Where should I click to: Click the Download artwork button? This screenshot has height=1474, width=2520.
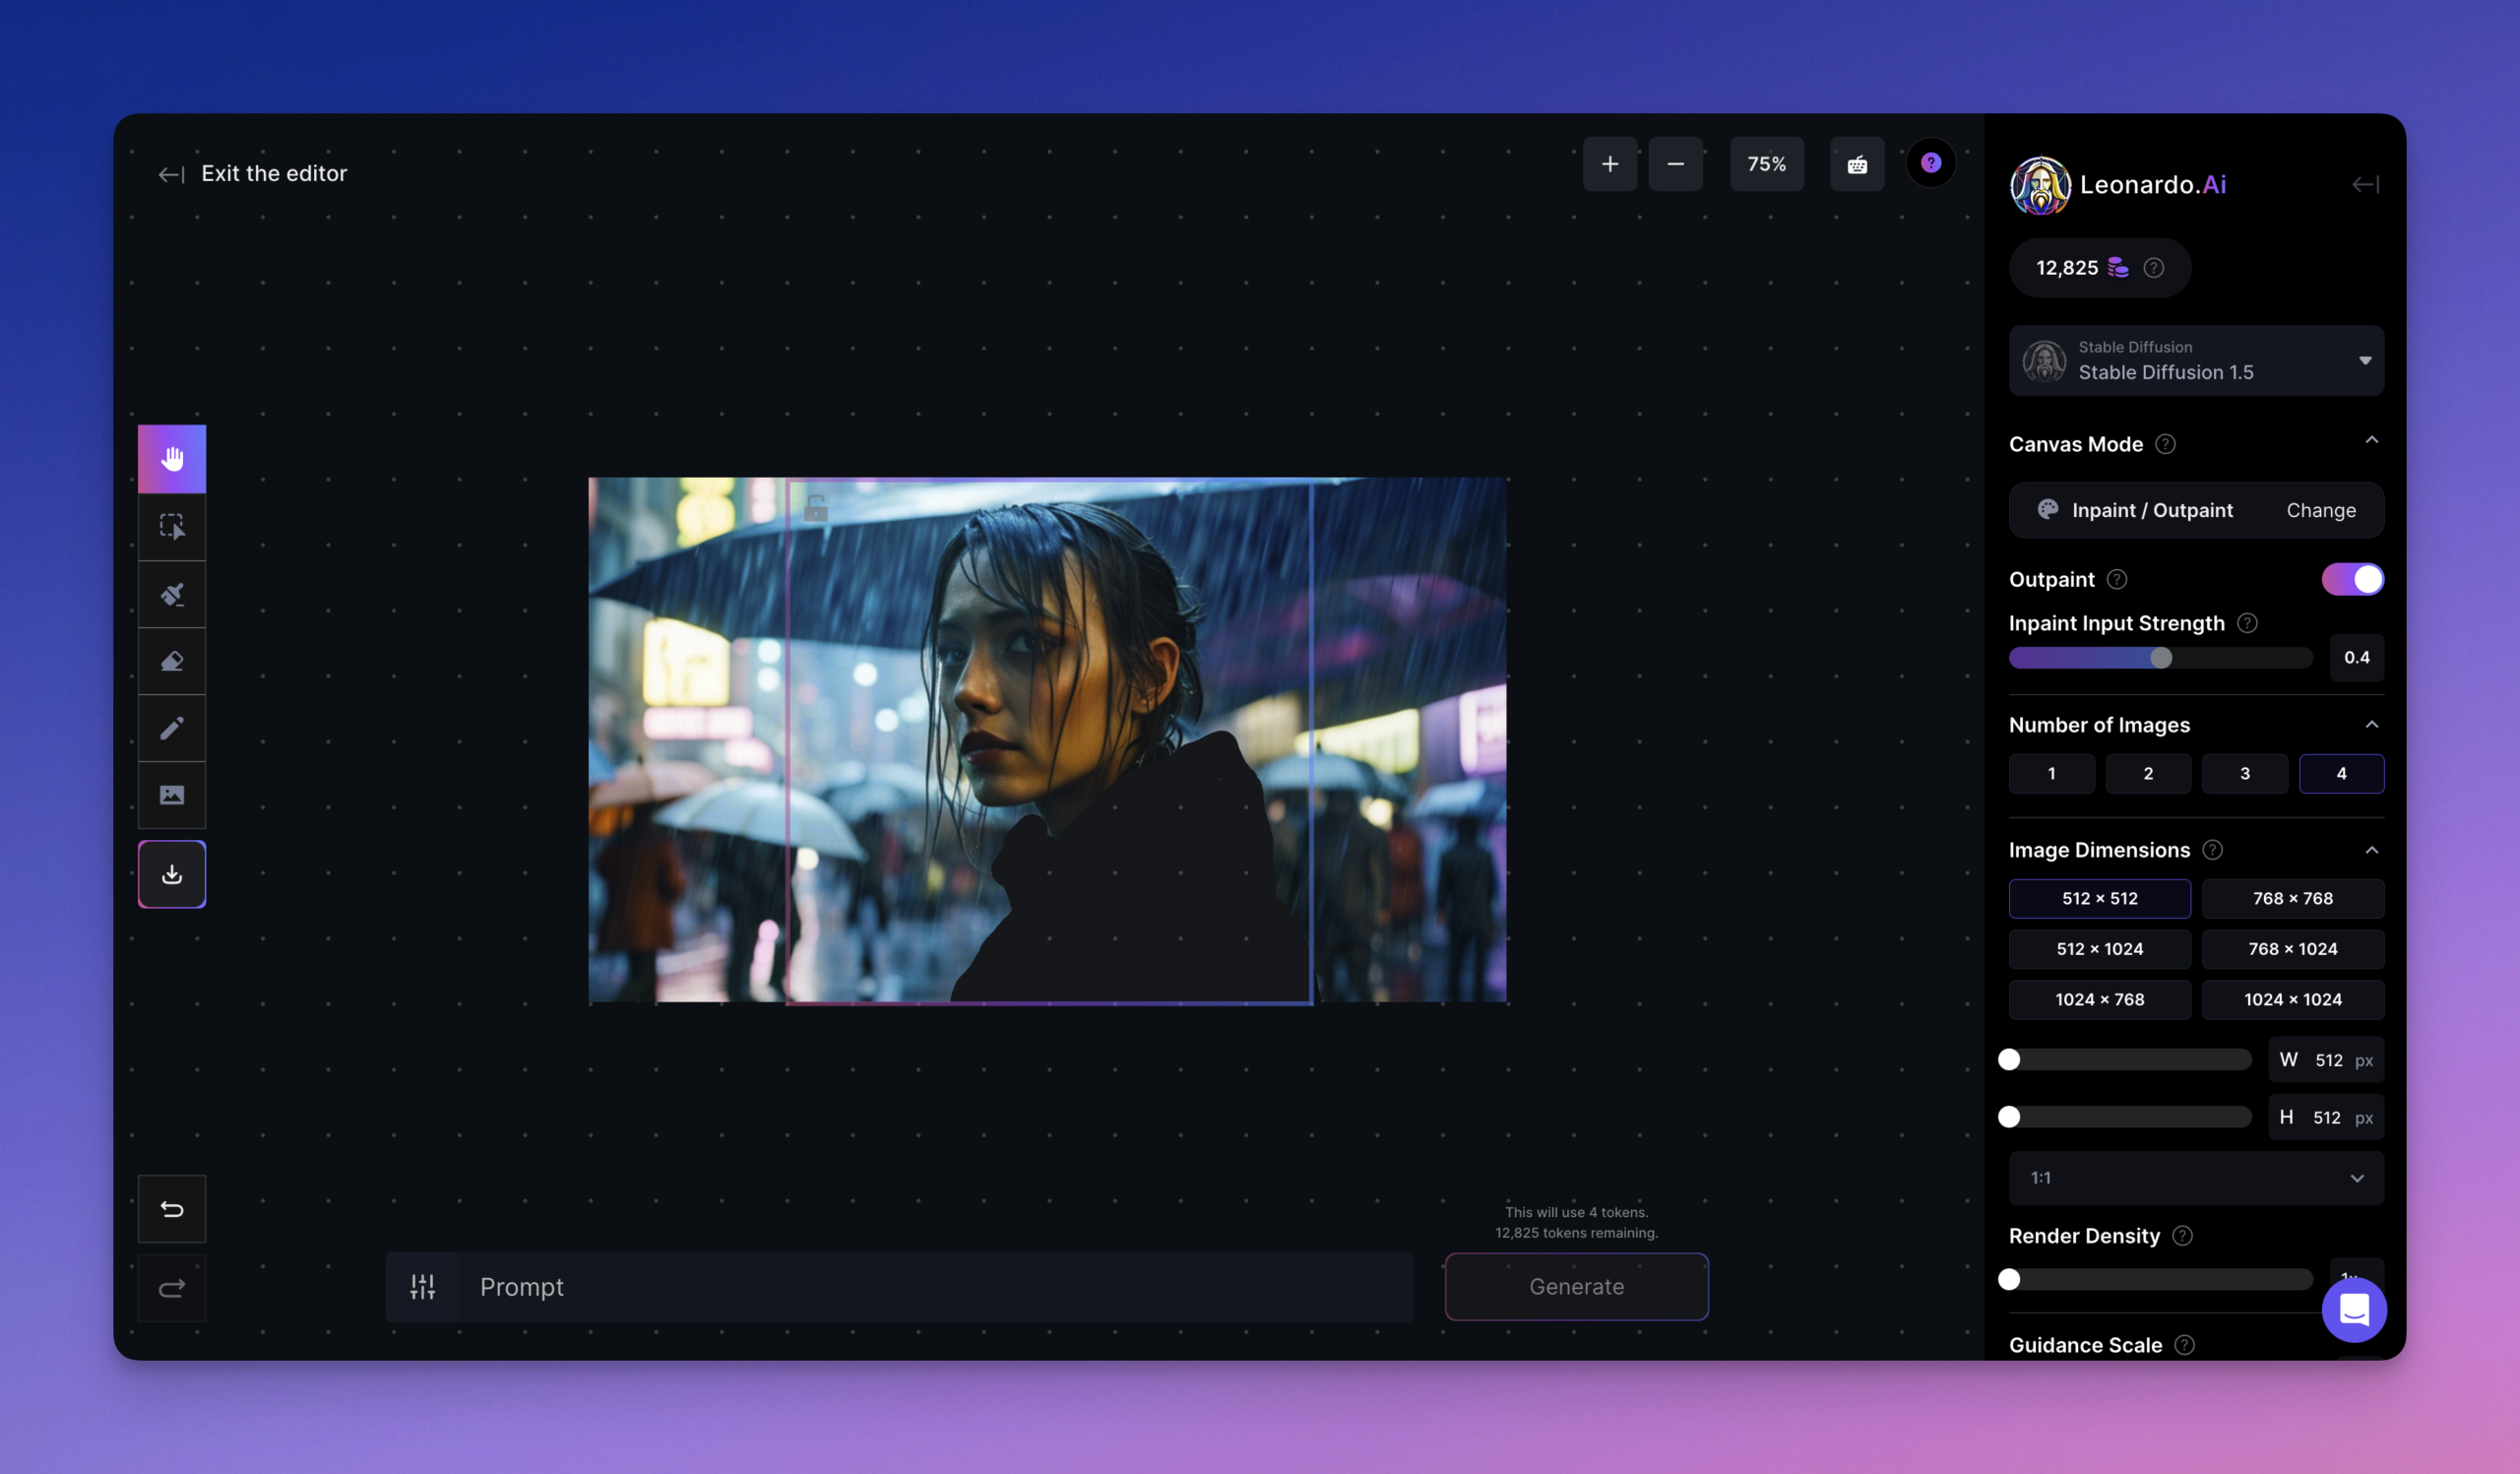172,874
